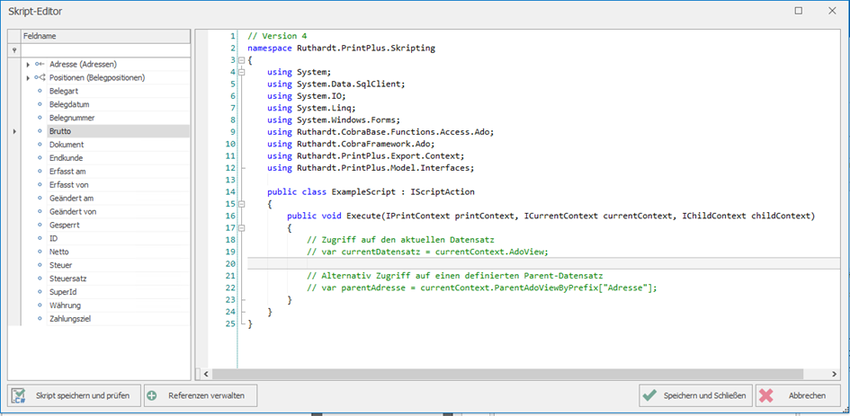Click field bullet icon next to Belegart
Screen dimensions: 850x416
(x=39, y=91)
